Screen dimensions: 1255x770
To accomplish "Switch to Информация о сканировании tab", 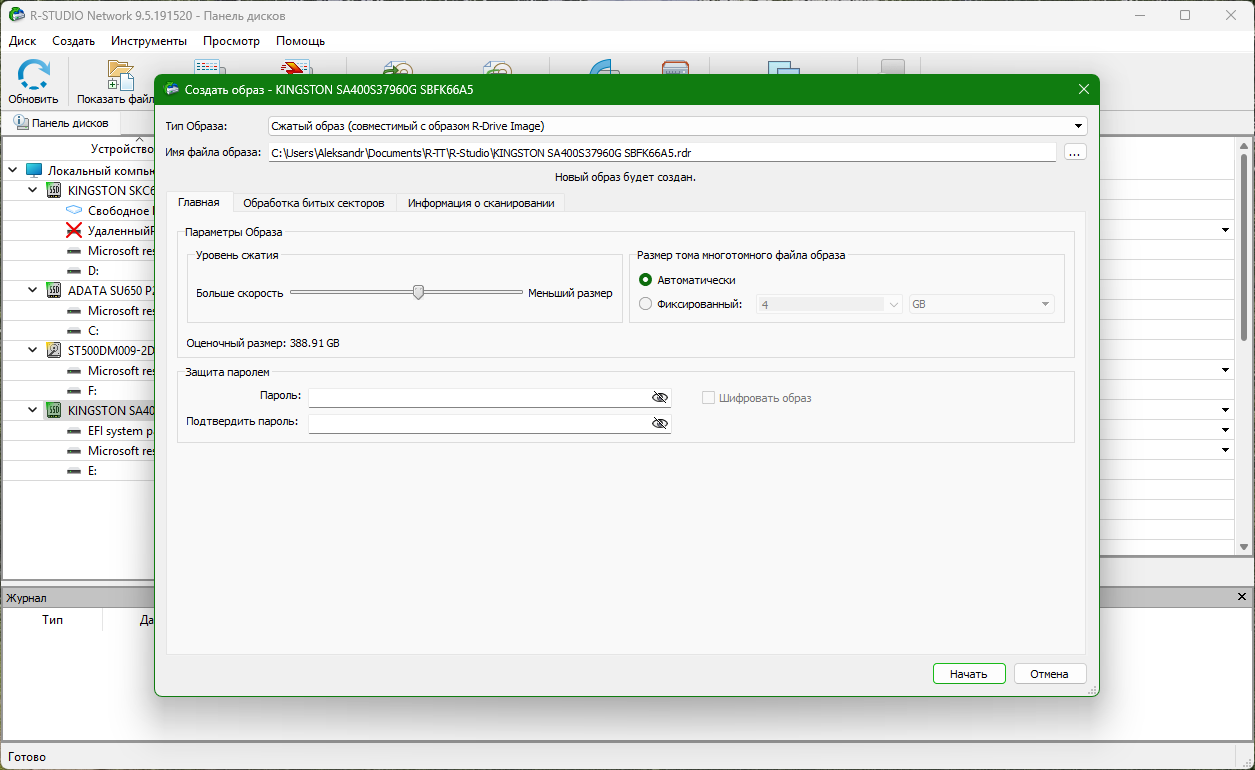I will click(x=481, y=203).
